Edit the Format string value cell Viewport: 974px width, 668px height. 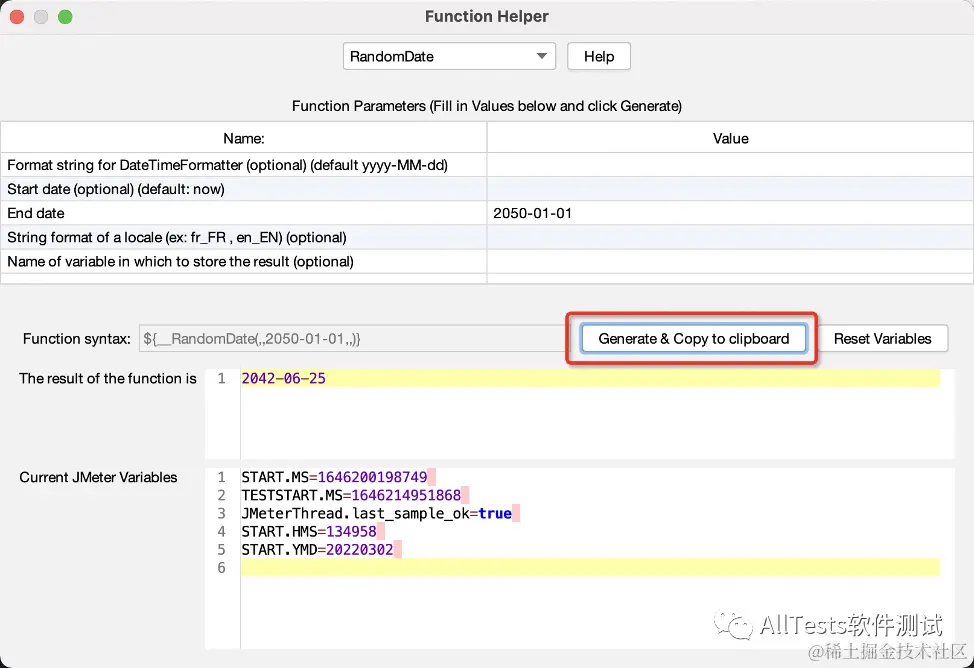[730, 165]
